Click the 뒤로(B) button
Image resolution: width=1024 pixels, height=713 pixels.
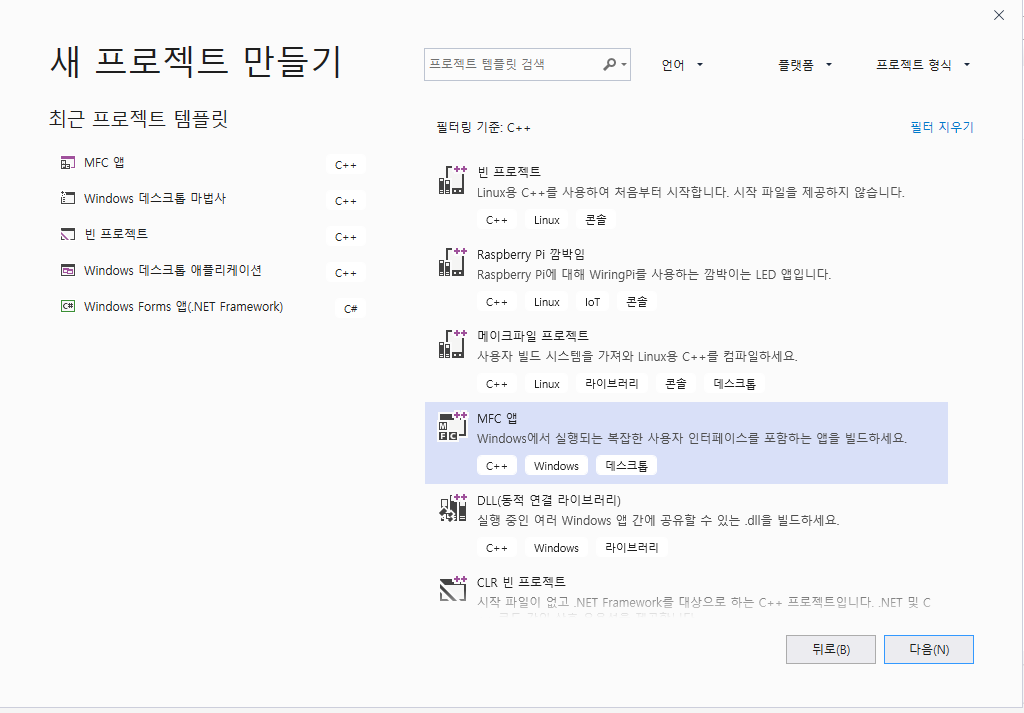(831, 649)
